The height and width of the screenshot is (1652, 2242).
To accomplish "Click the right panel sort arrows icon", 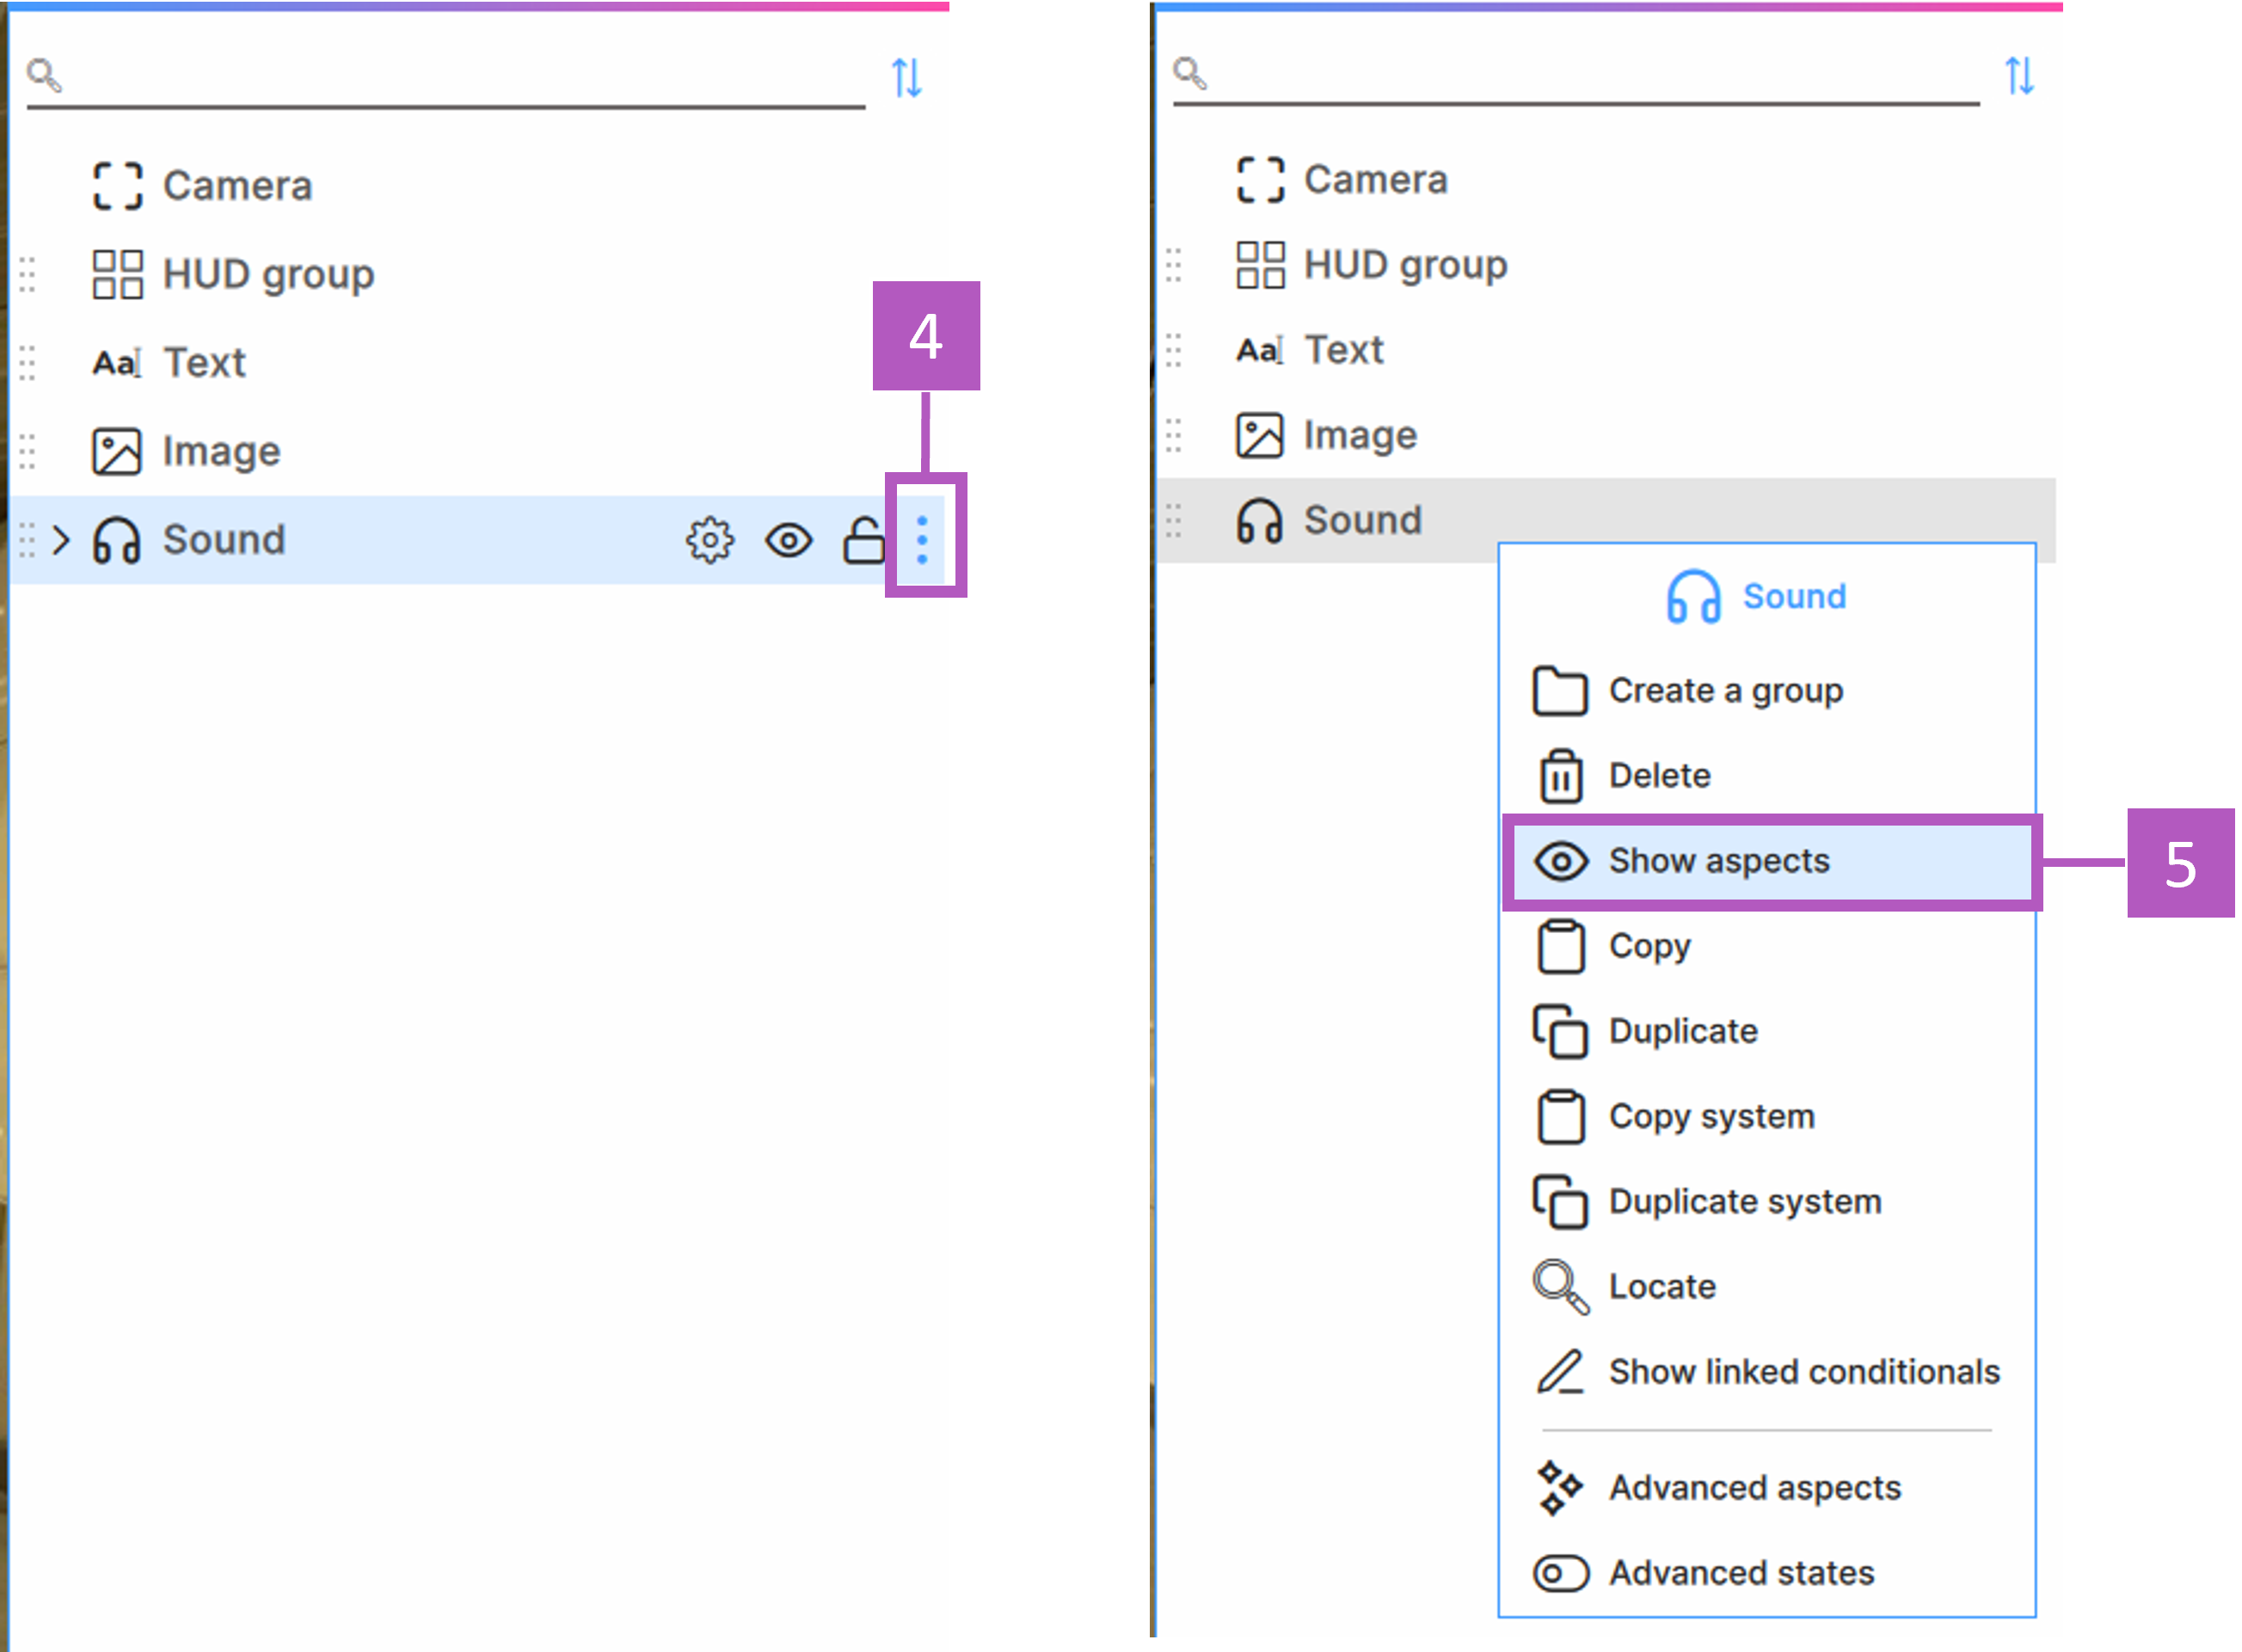I will (x=2018, y=75).
